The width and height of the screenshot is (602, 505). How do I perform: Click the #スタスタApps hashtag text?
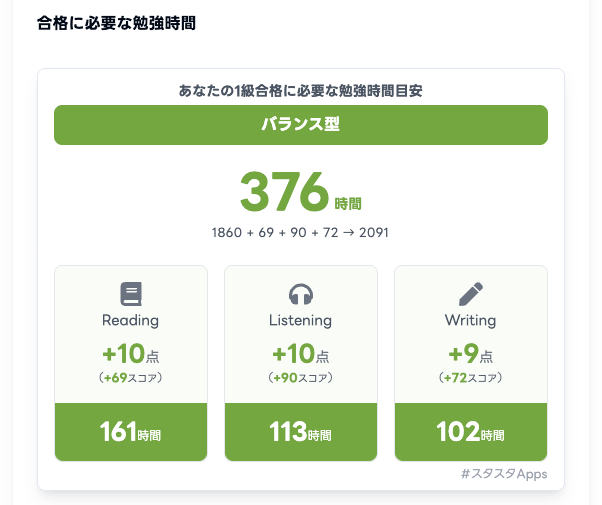pyautogui.click(x=504, y=474)
